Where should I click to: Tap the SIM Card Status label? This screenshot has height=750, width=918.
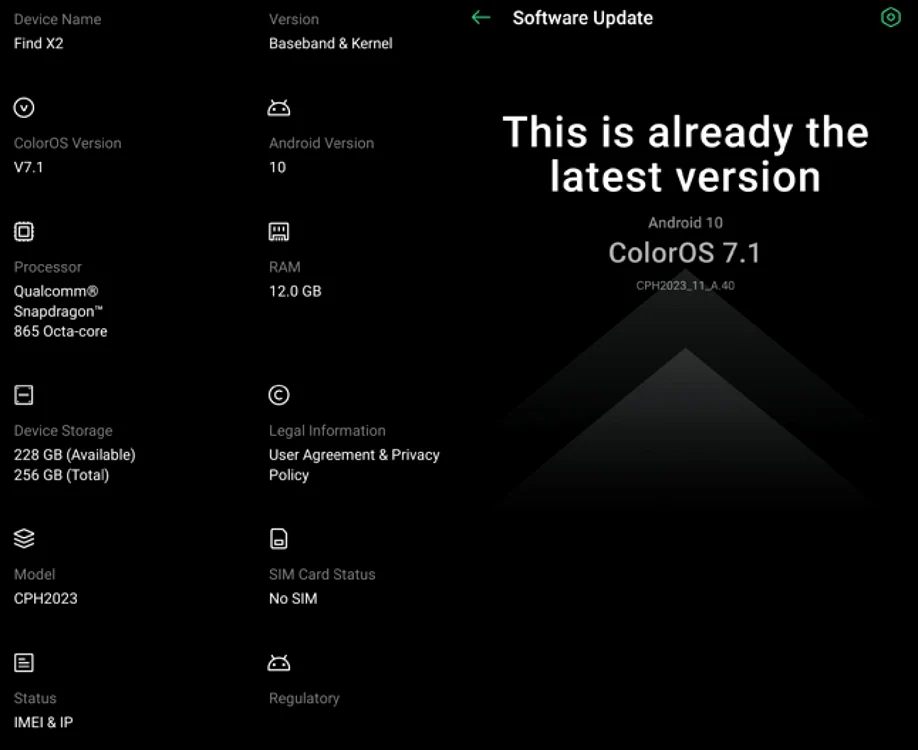pyautogui.click(x=322, y=574)
